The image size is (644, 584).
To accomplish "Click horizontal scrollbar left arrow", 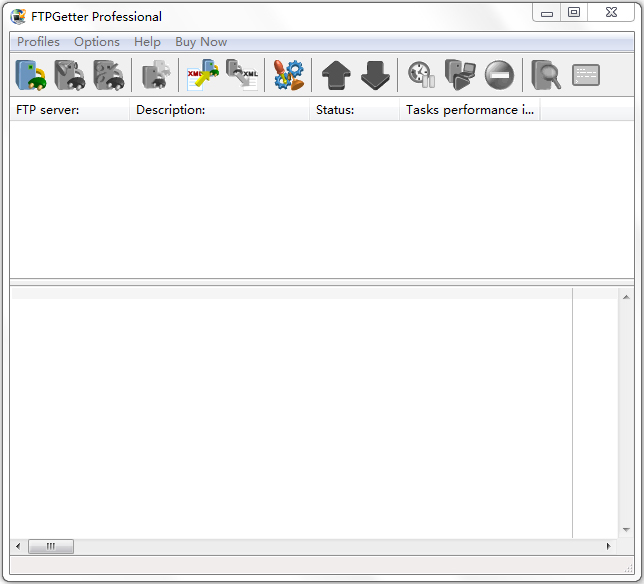I will tap(18, 546).
